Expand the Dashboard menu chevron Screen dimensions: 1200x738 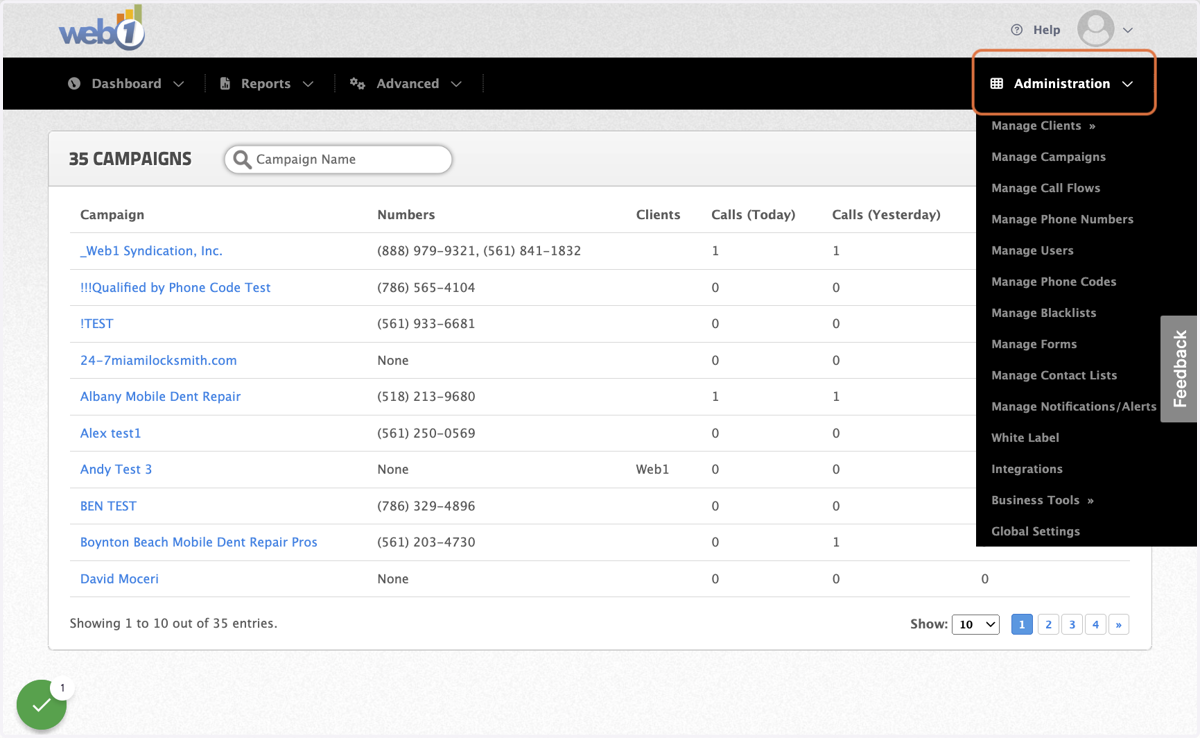tap(178, 84)
